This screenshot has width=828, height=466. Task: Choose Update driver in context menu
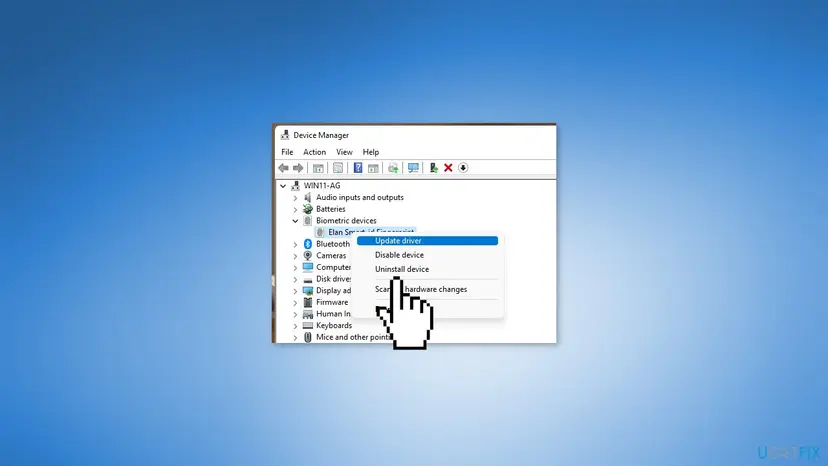(427, 241)
